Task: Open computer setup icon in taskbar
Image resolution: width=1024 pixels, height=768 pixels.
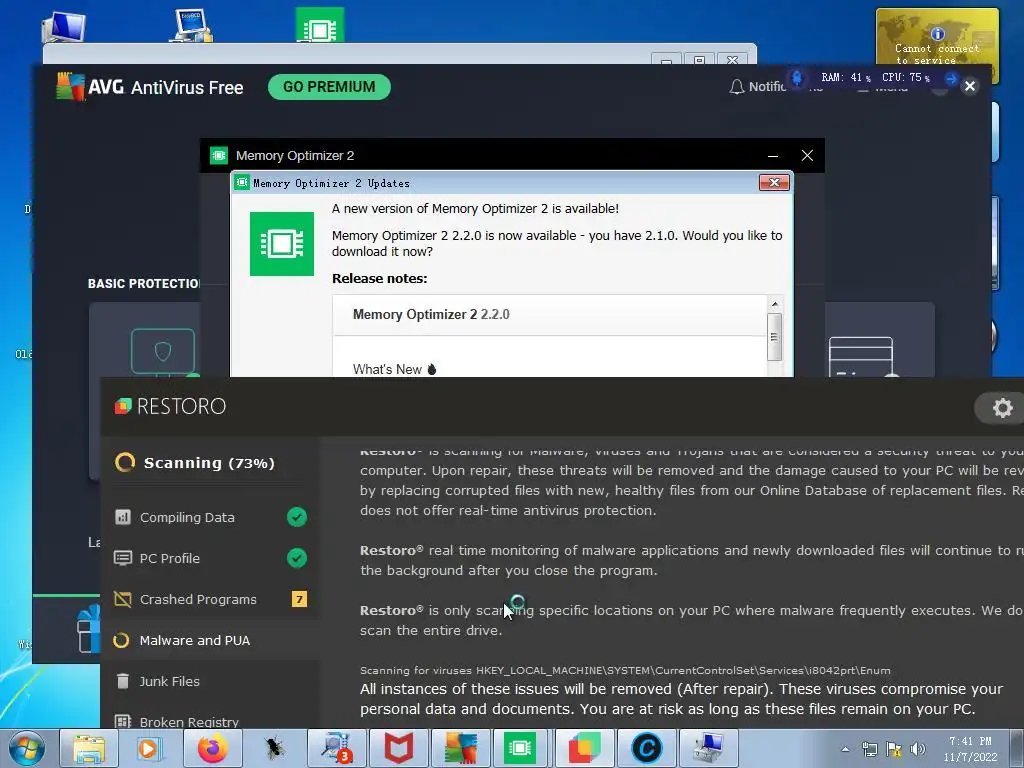Action: 708,748
